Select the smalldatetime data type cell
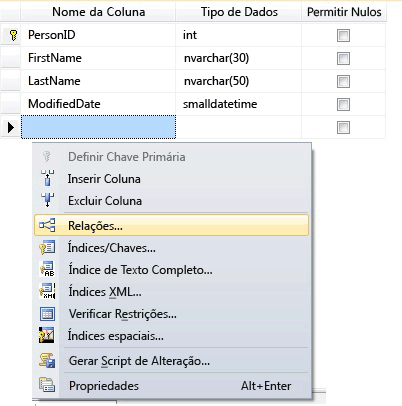Screen dimensions: 402x406 pyautogui.click(x=238, y=104)
